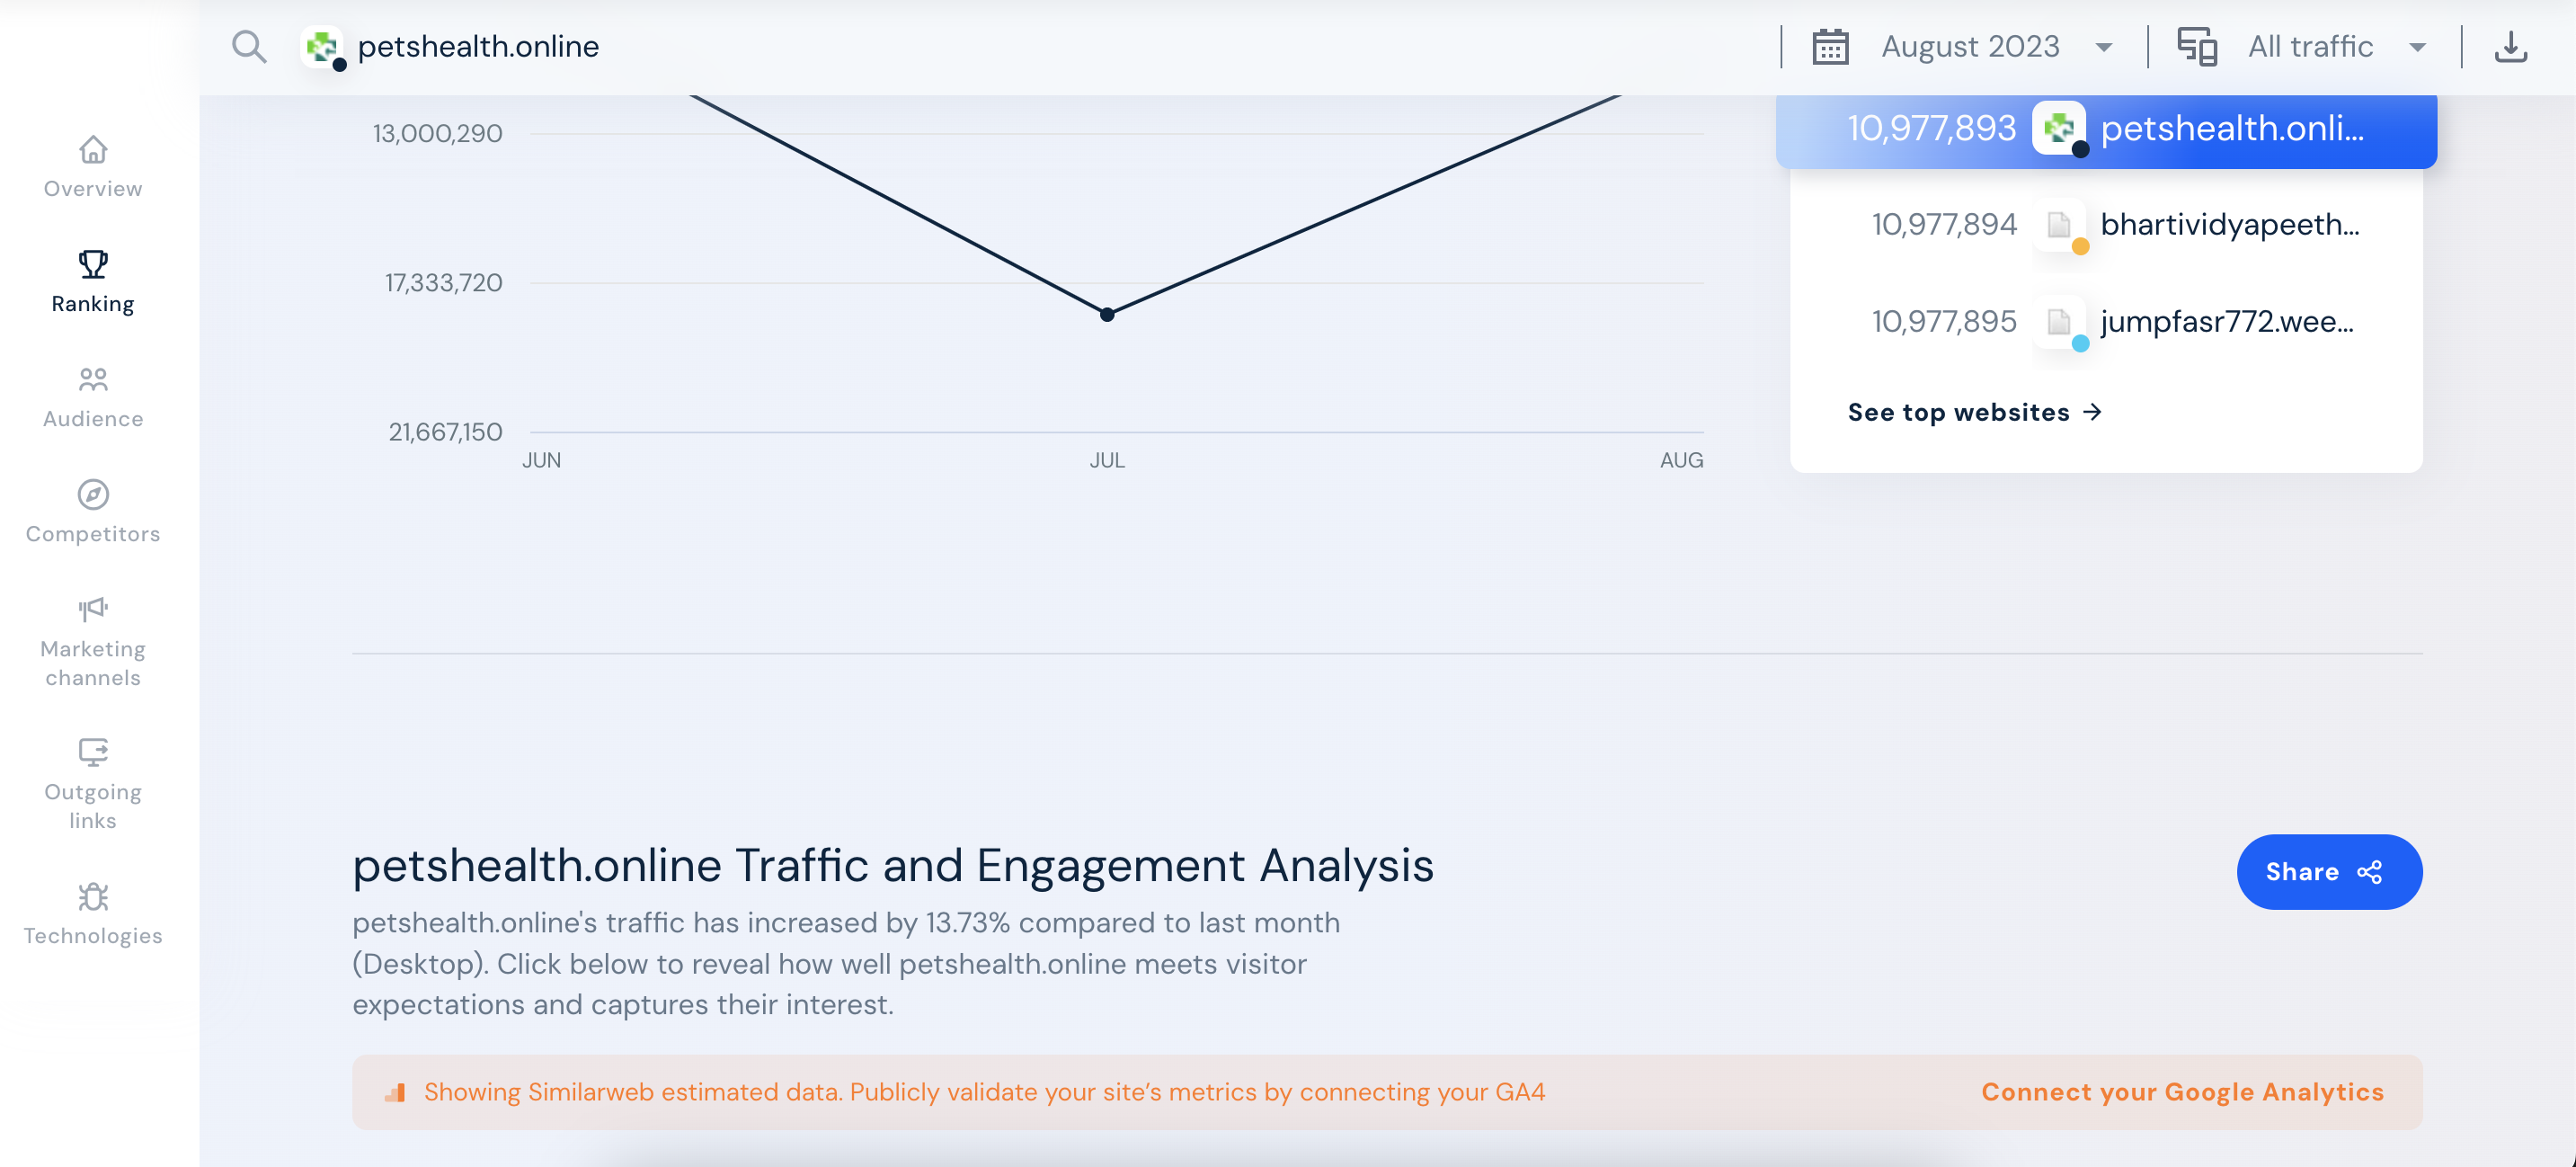
Task: Click the search magnifier icon
Action: tap(249, 47)
